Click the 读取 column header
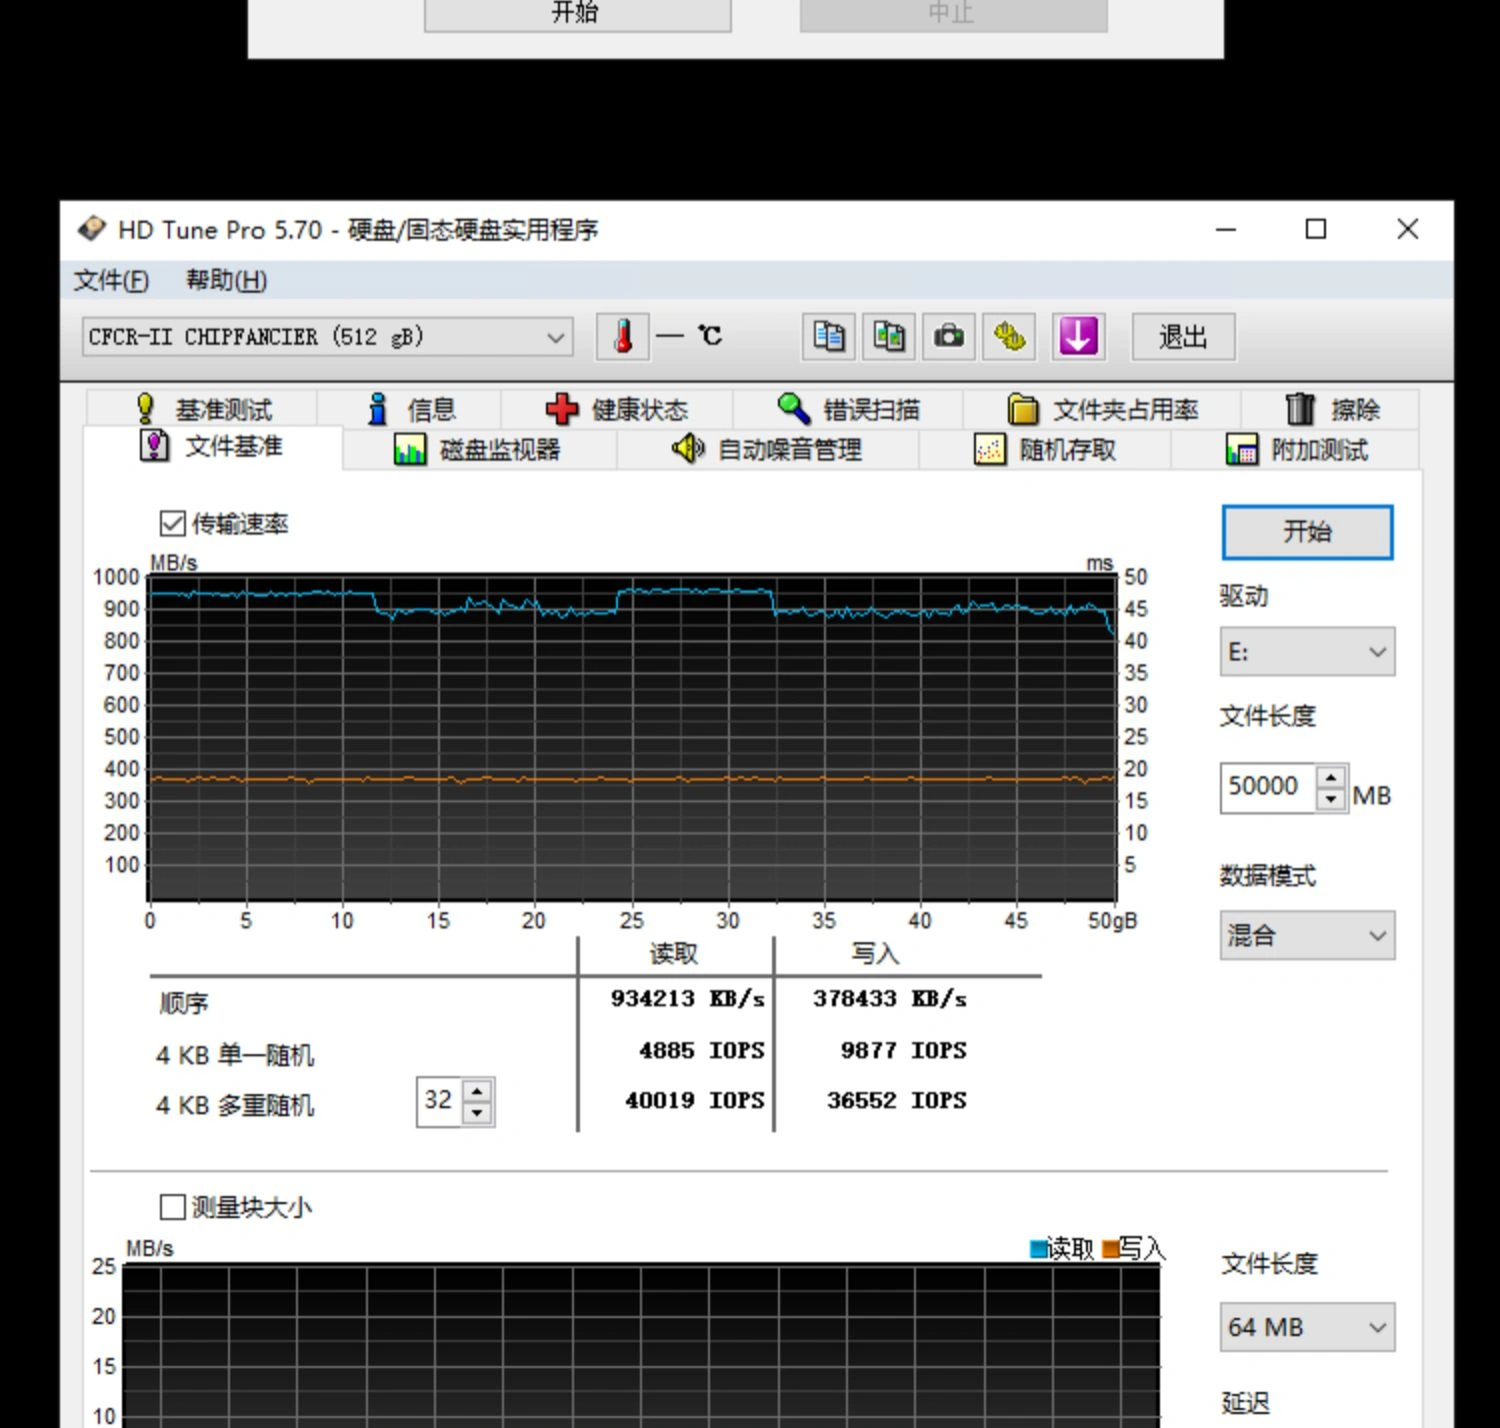1500x1428 pixels. coord(673,954)
